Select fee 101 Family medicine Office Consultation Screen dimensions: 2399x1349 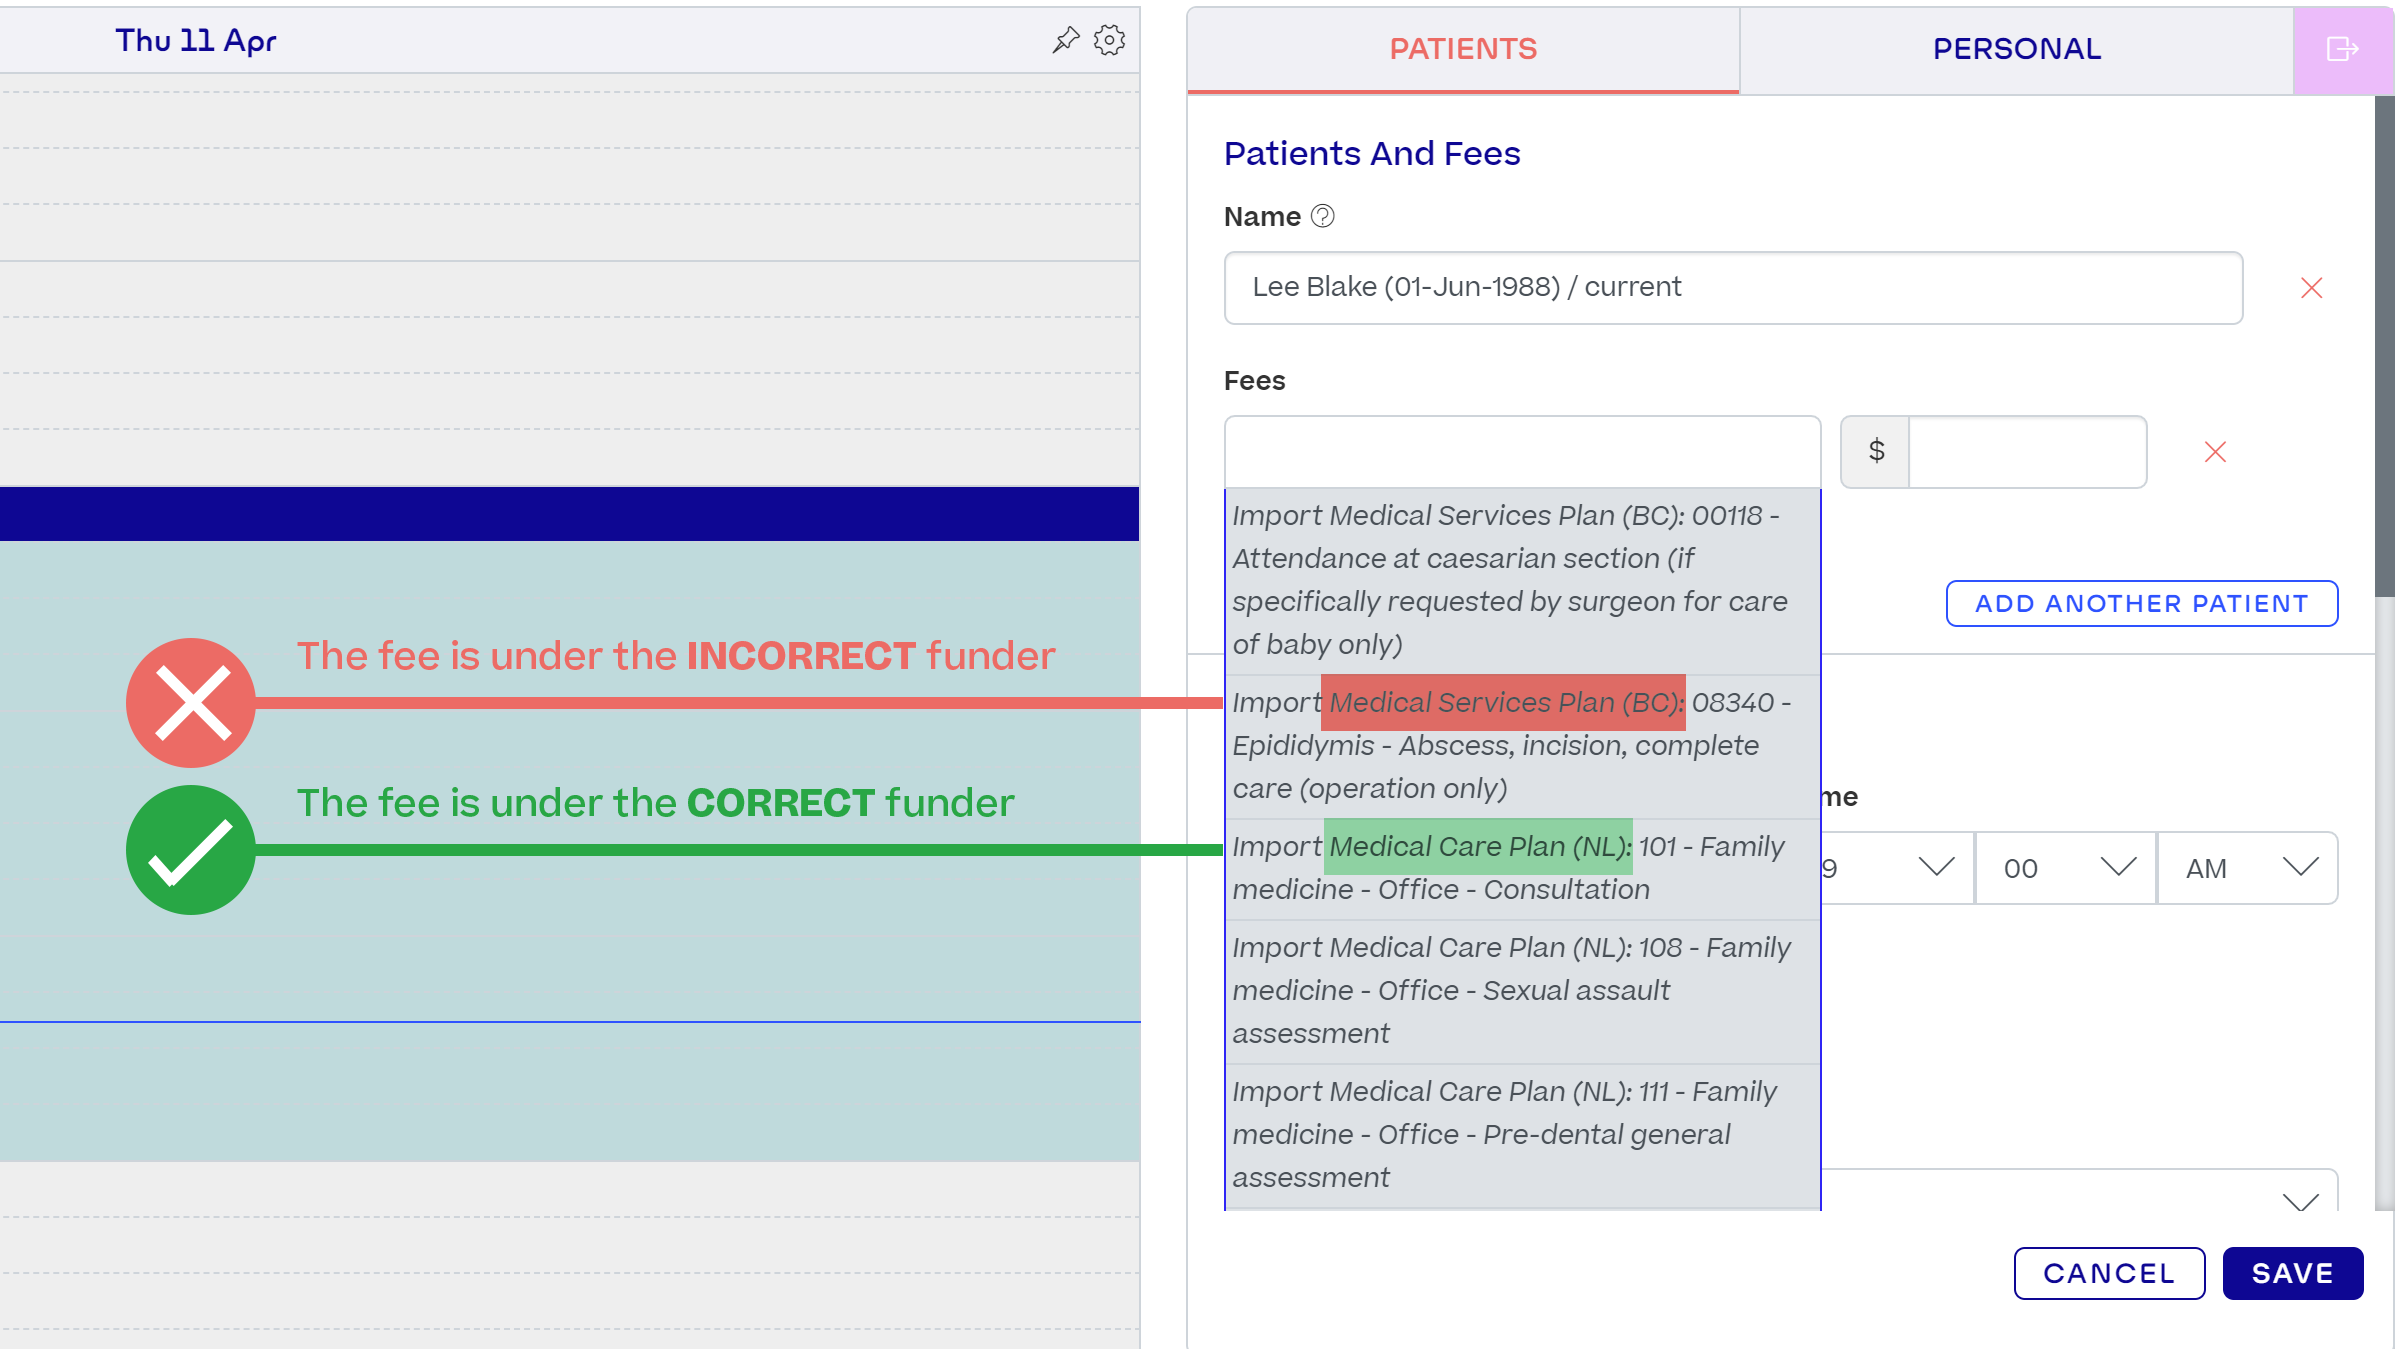point(1522,868)
